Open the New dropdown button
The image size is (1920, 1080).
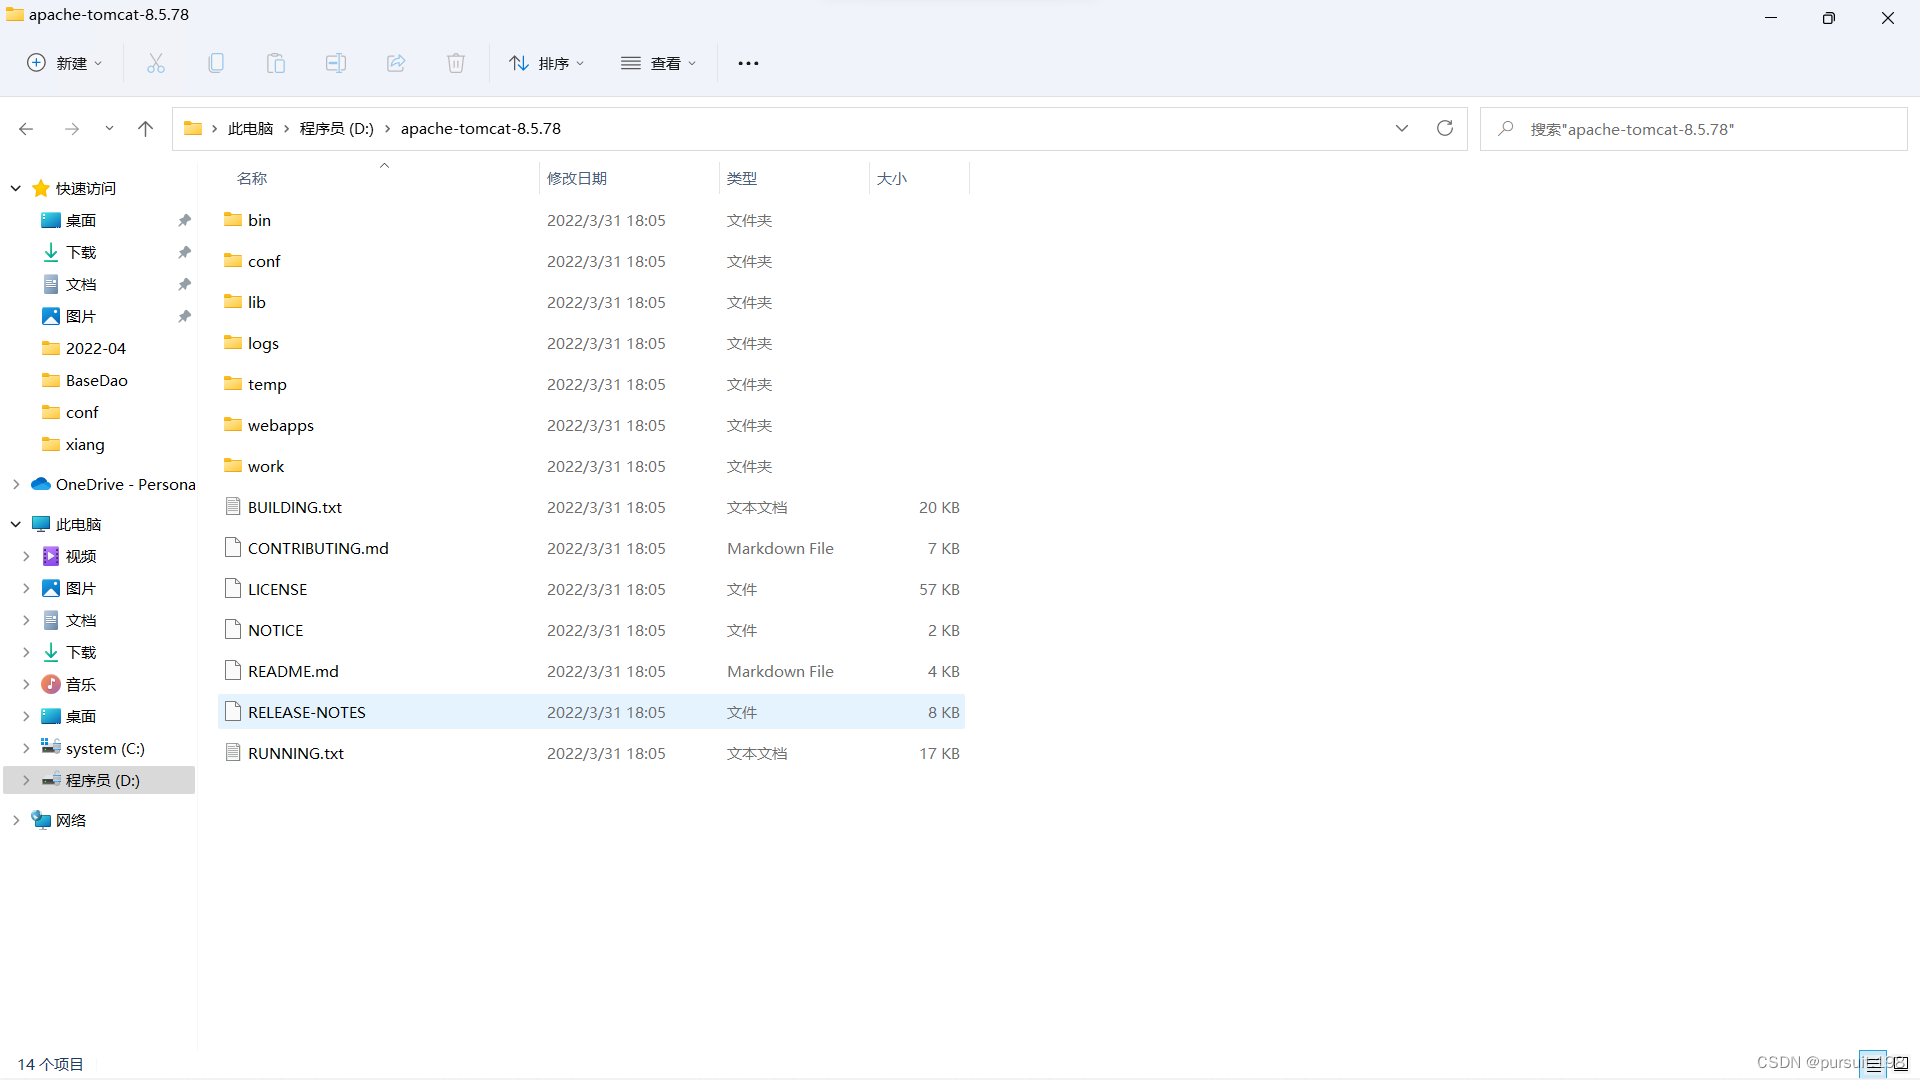(64, 63)
